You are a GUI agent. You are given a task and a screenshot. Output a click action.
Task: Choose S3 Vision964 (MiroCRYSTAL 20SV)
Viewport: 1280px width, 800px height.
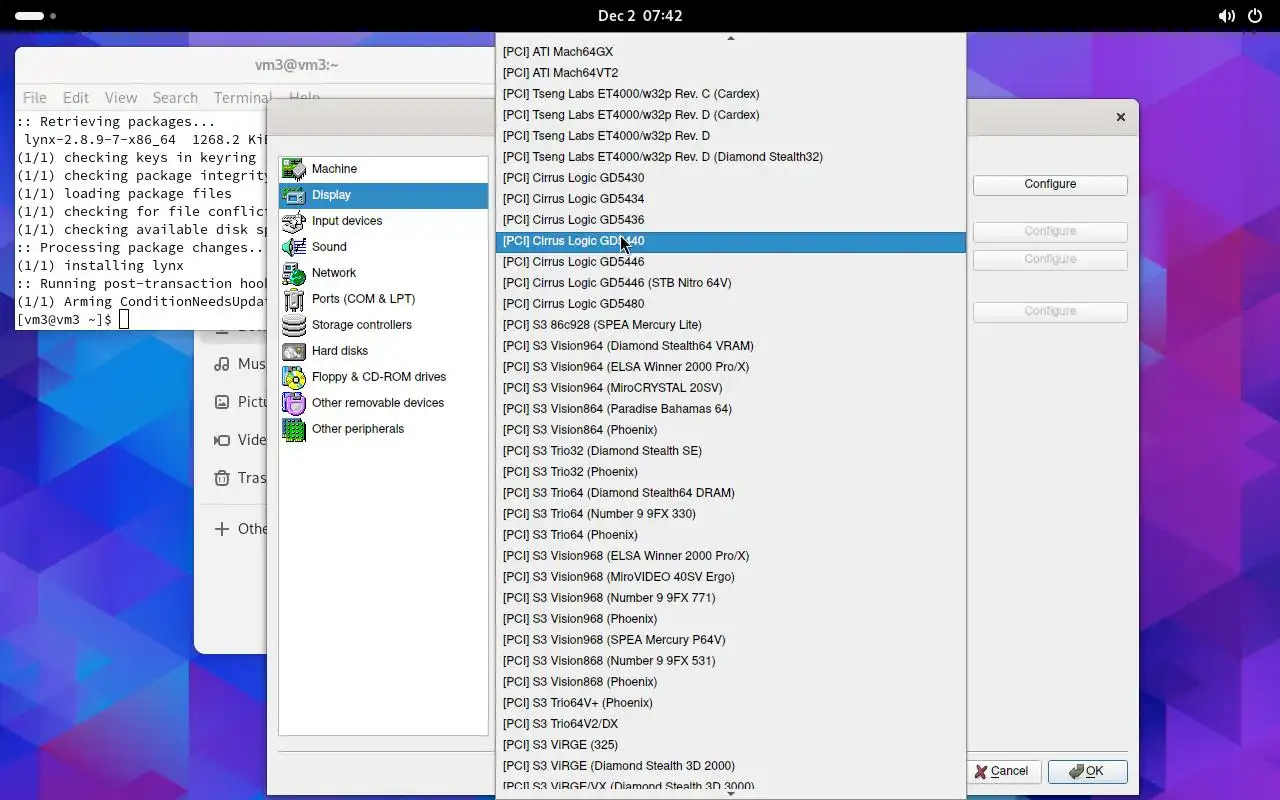click(x=731, y=388)
